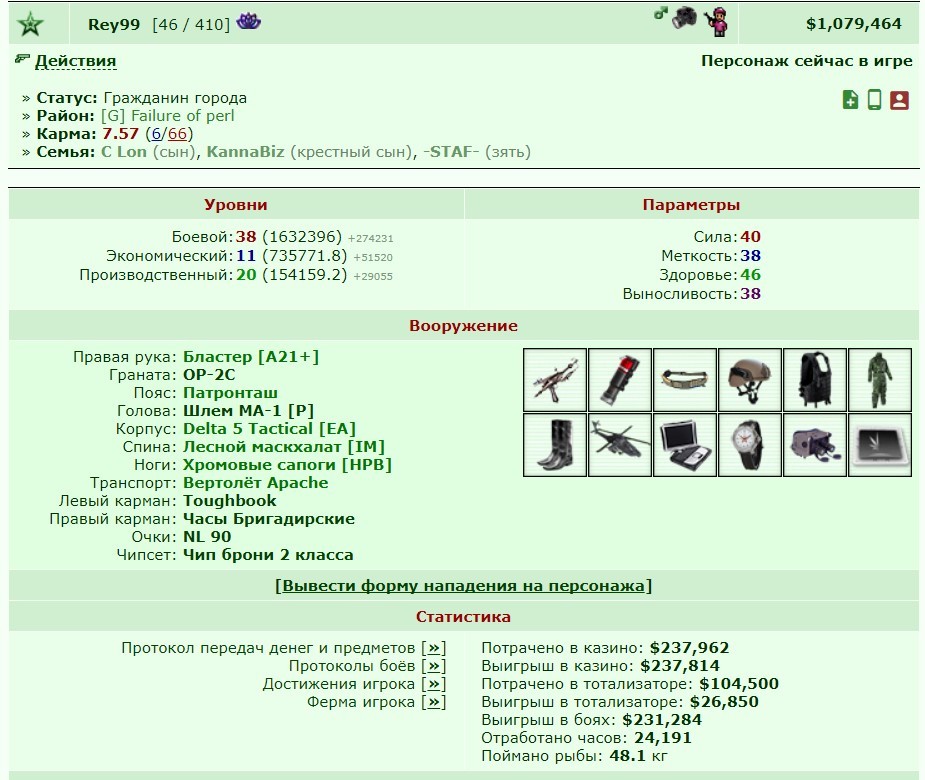Click Вывести форму нападения на персонажа link
The height and width of the screenshot is (780, 925).
(463, 586)
